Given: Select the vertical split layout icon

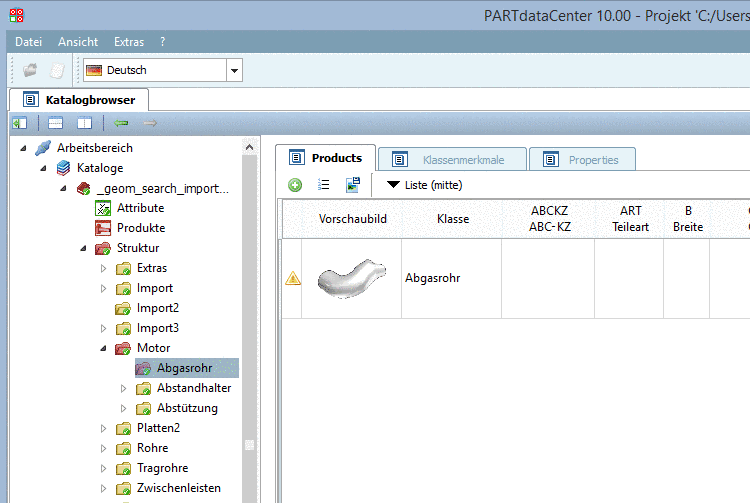Looking at the screenshot, I should (85, 123).
